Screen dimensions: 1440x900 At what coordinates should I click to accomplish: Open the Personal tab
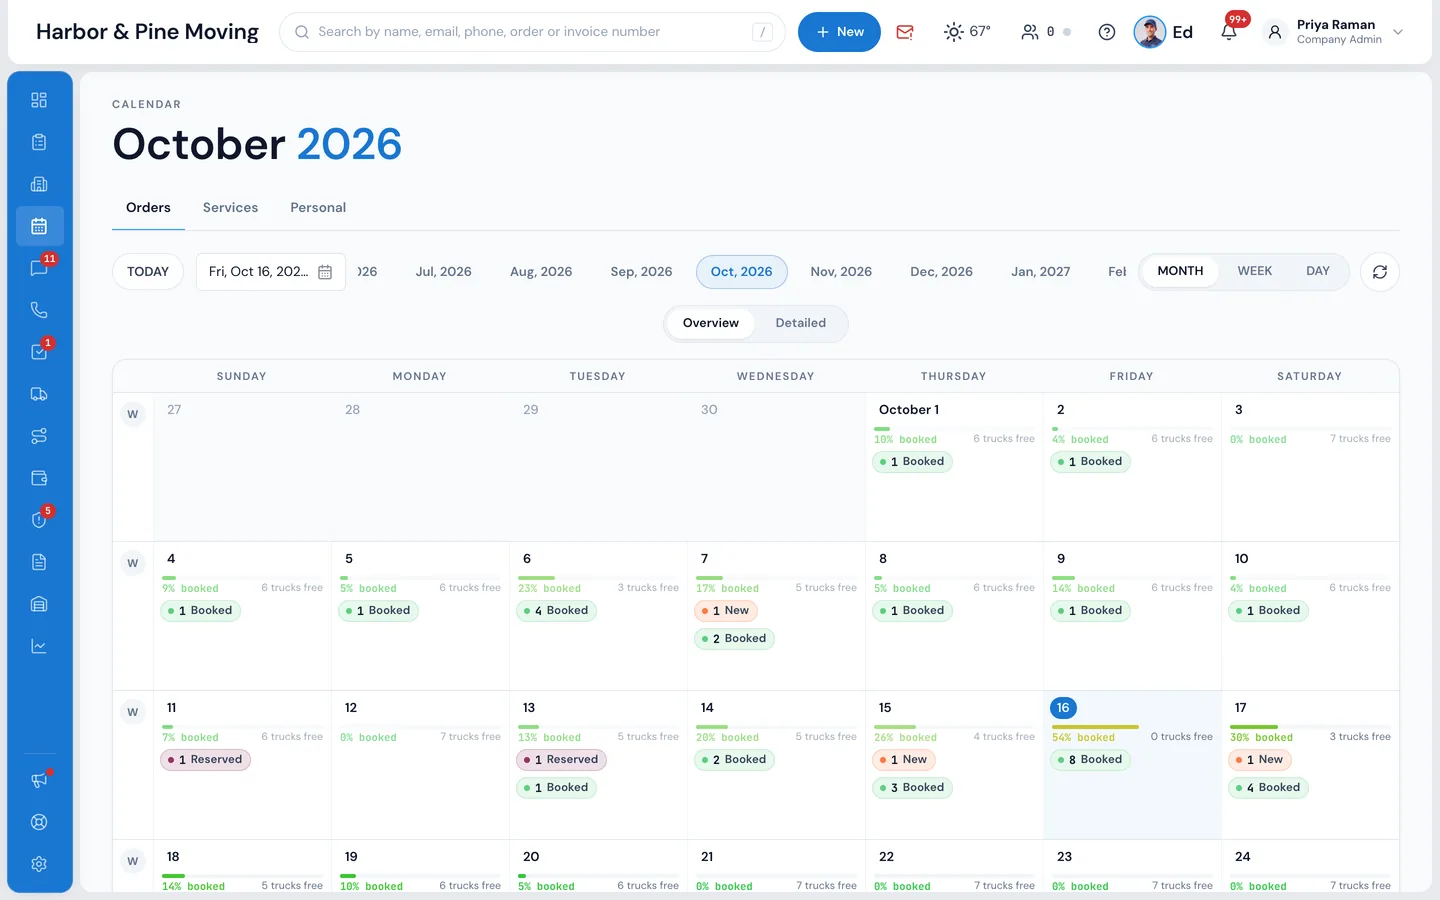point(318,208)
